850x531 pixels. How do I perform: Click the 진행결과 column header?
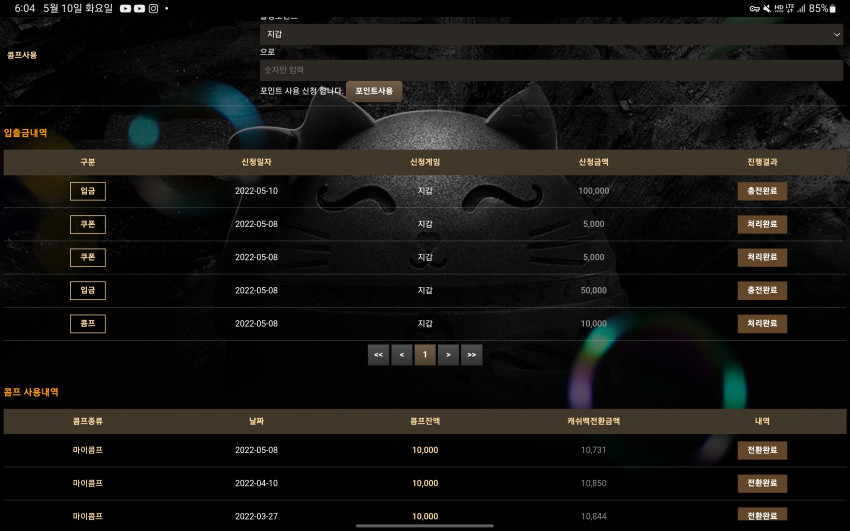click(762, 162)
